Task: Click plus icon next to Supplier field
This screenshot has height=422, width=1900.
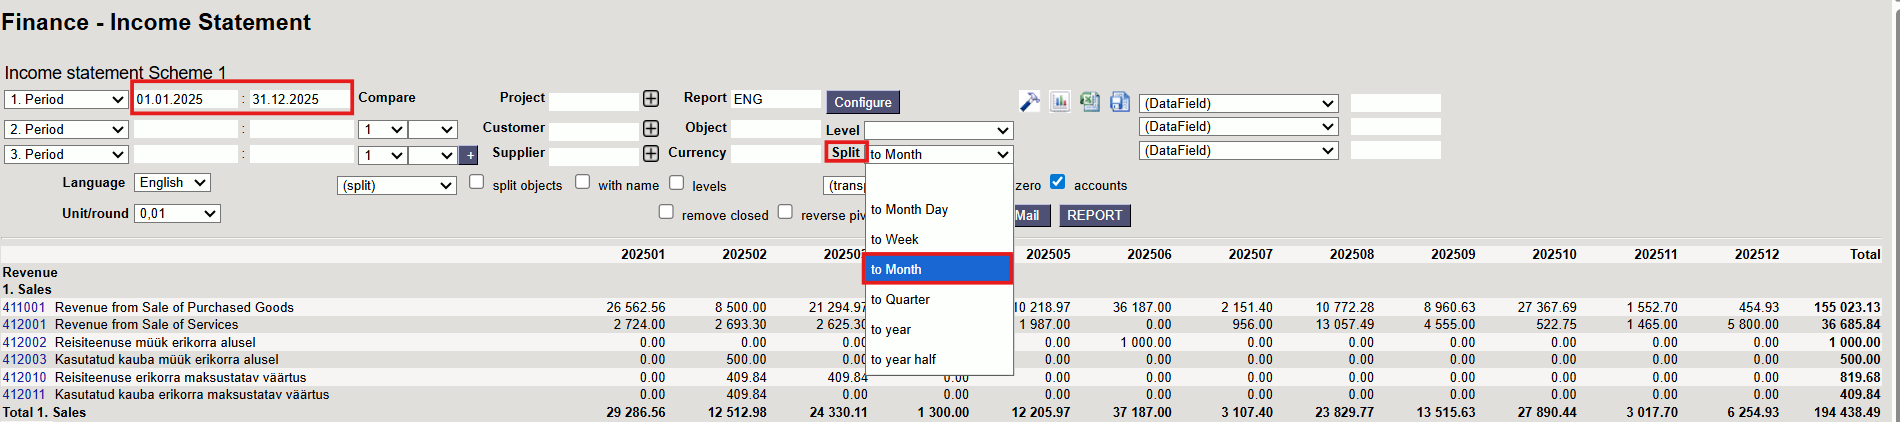Action: [651, 154]
